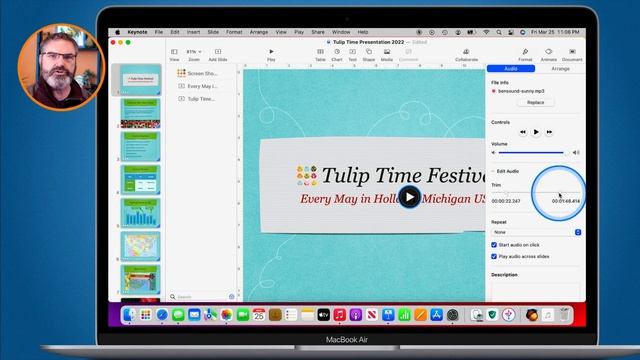Click the Trim audio slider track
The image size is (640, 360).
[x=536, y=193]
